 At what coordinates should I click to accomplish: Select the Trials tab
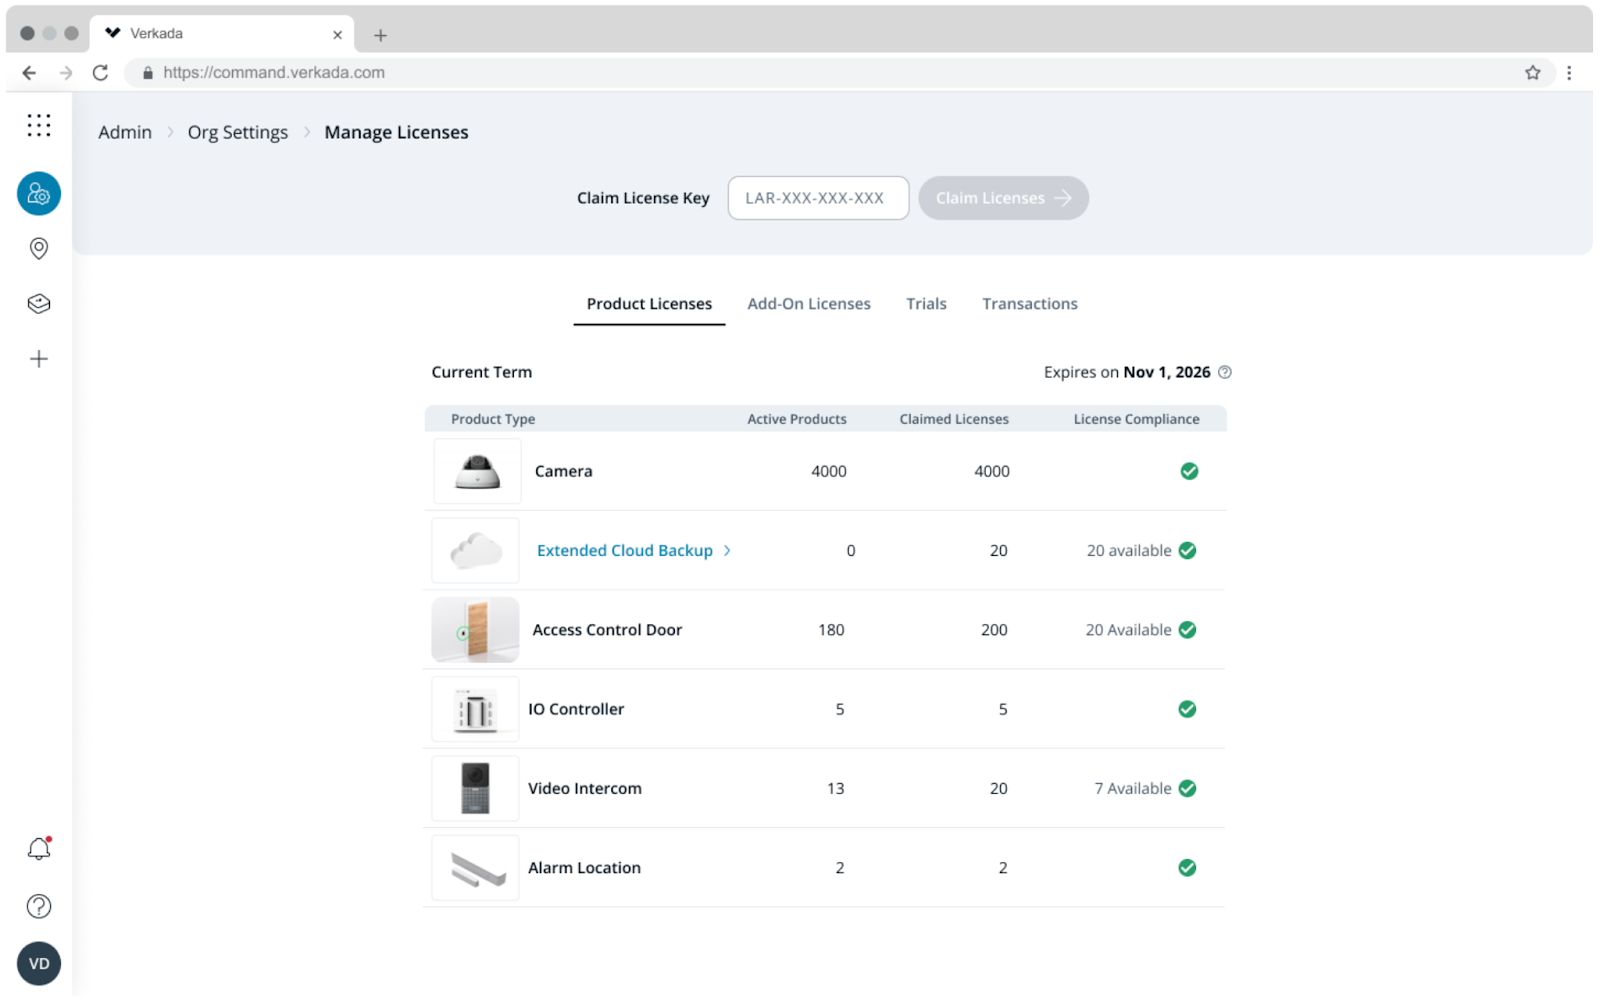pyautogui.click(x=926, y=304)
